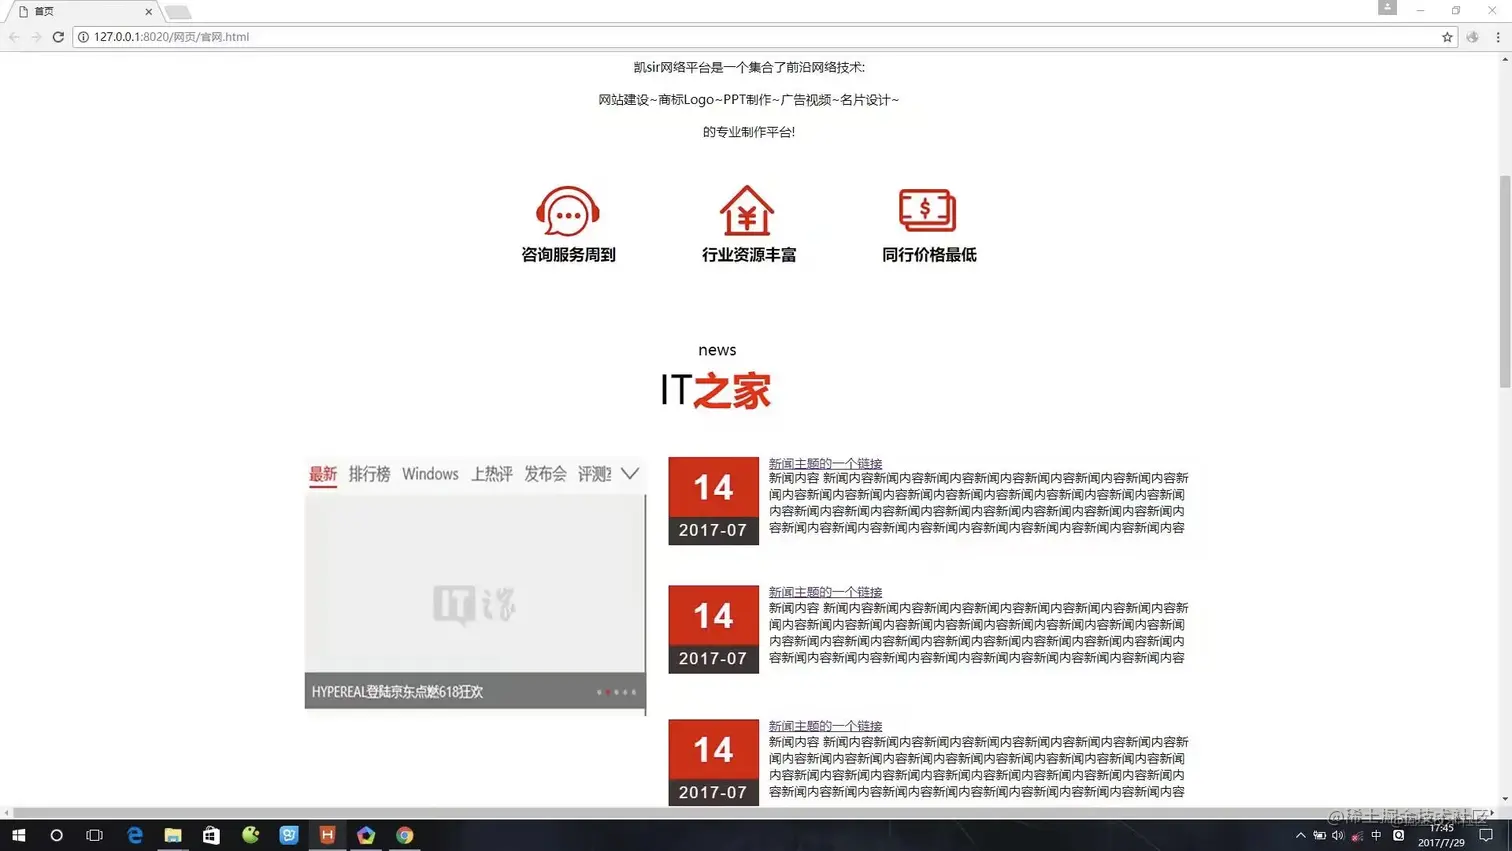Select the 最新 news tab

[x=323, y=474]
